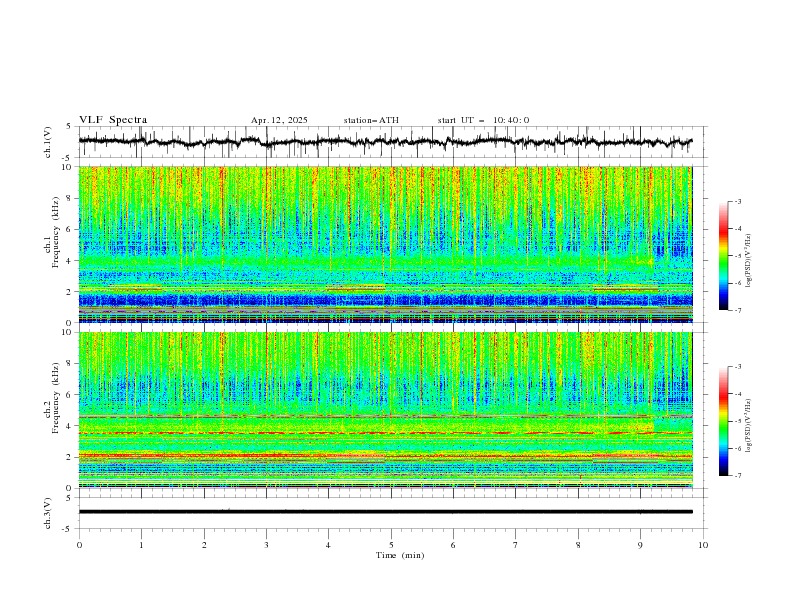Click the ch.1 spectrogram panel
This screenshot has height=612, width=792.
coord(386,244)
